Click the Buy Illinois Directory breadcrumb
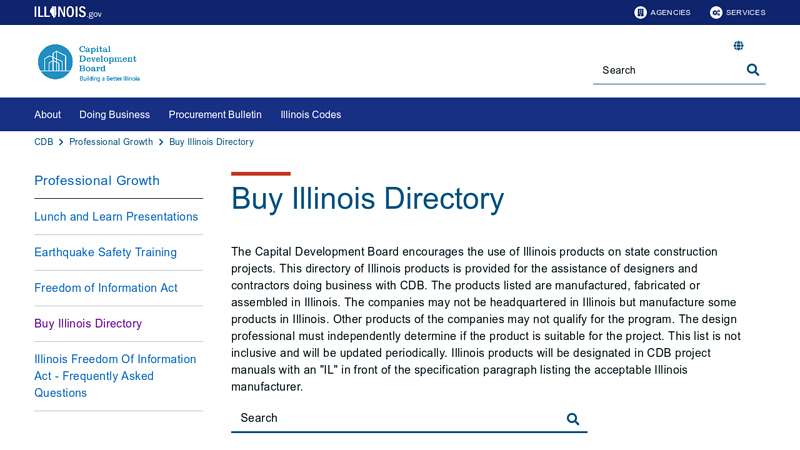Screen dimensions: 800x450 pos(211,142)
